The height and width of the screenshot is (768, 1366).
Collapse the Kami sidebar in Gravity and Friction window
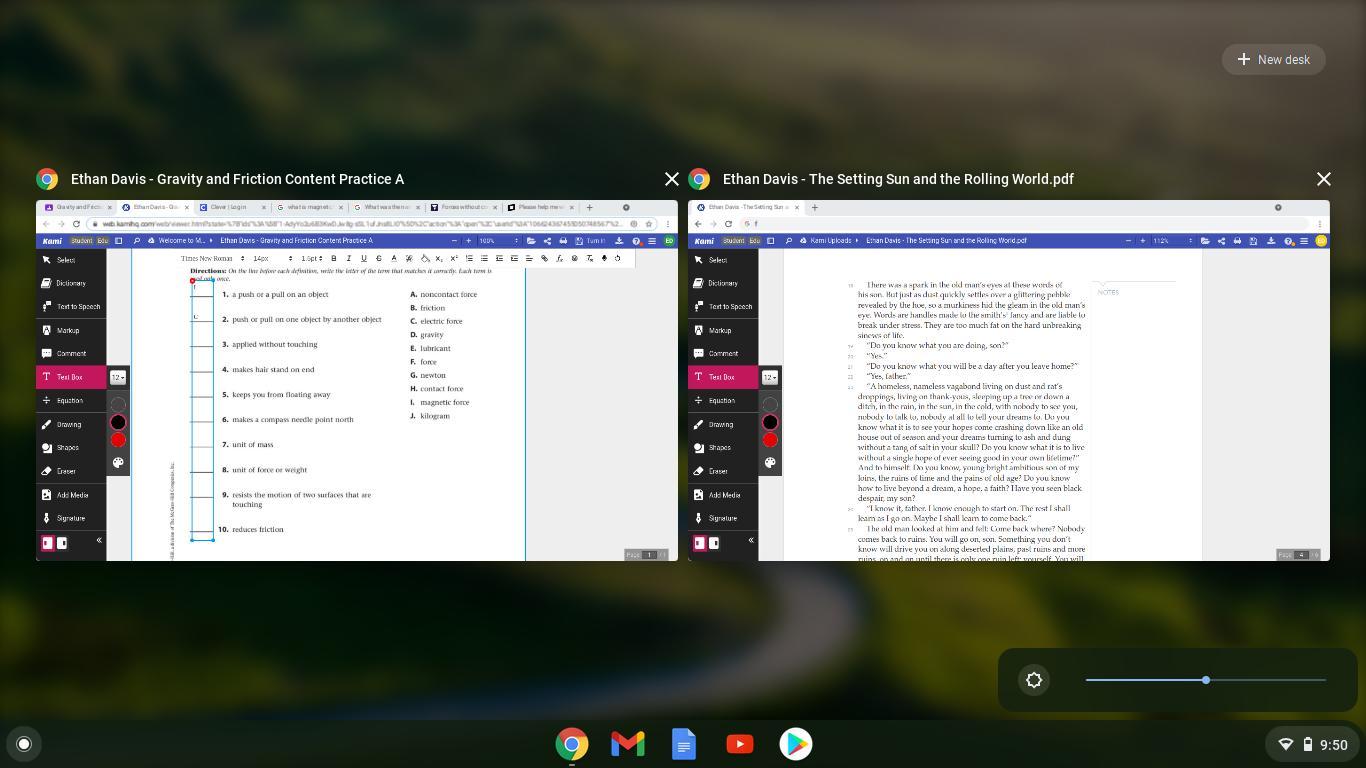point(99,541)
